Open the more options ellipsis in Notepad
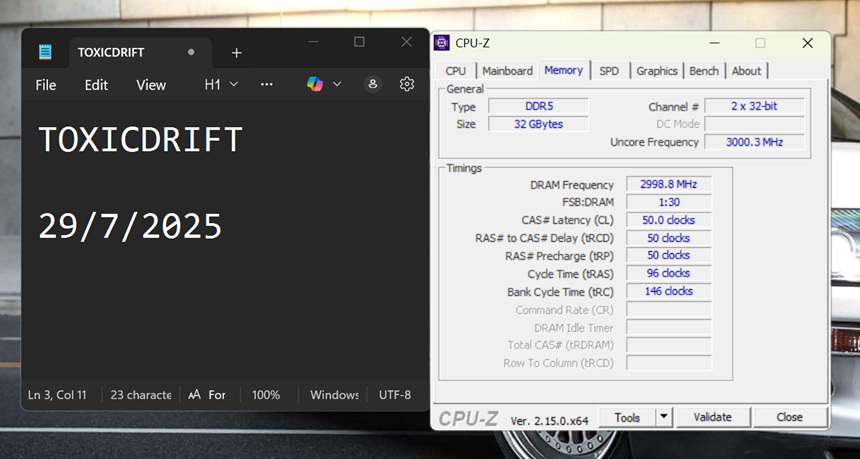 click(x=267, y=84)
